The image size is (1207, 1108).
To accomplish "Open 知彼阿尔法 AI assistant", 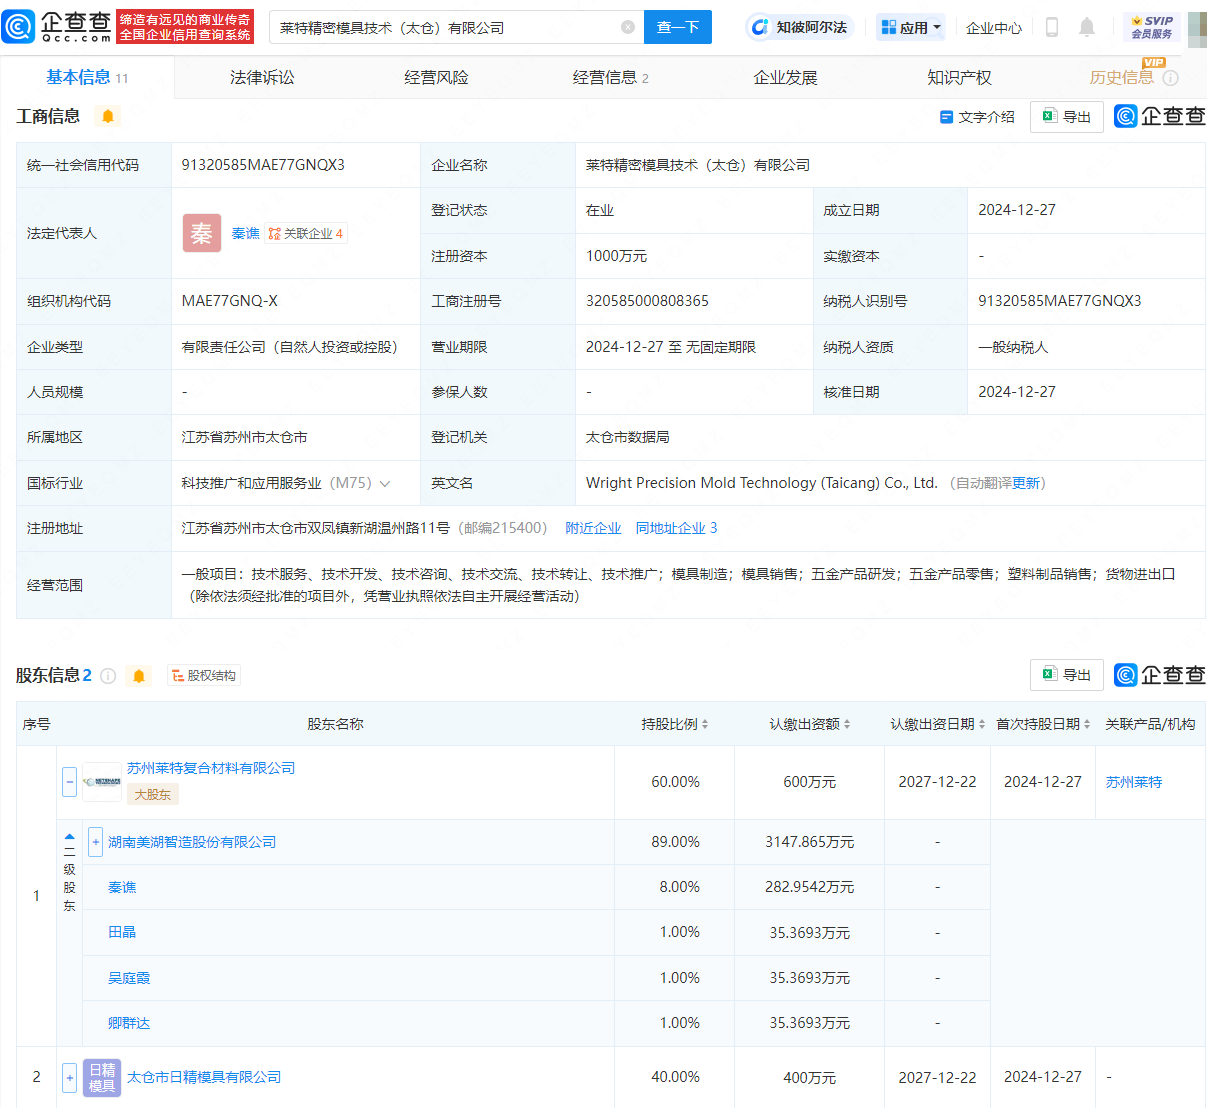I will click(x=799, y=27).
